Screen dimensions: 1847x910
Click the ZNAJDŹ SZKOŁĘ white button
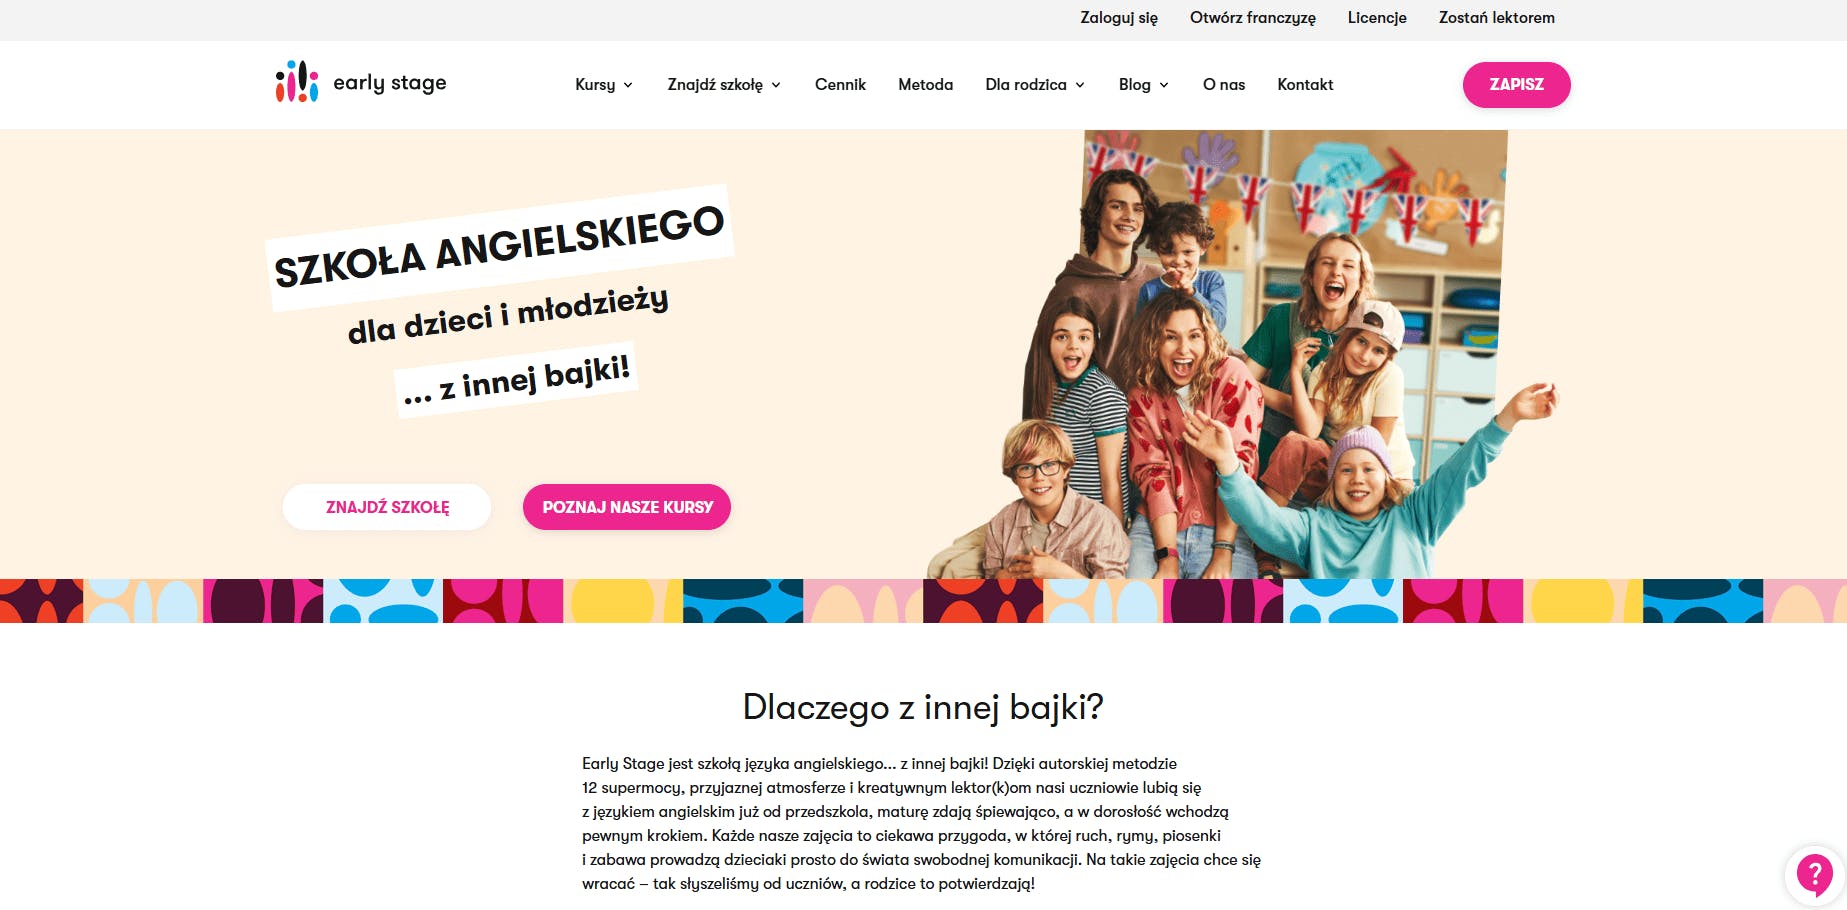pyautogui.click(x=387, y=507)
